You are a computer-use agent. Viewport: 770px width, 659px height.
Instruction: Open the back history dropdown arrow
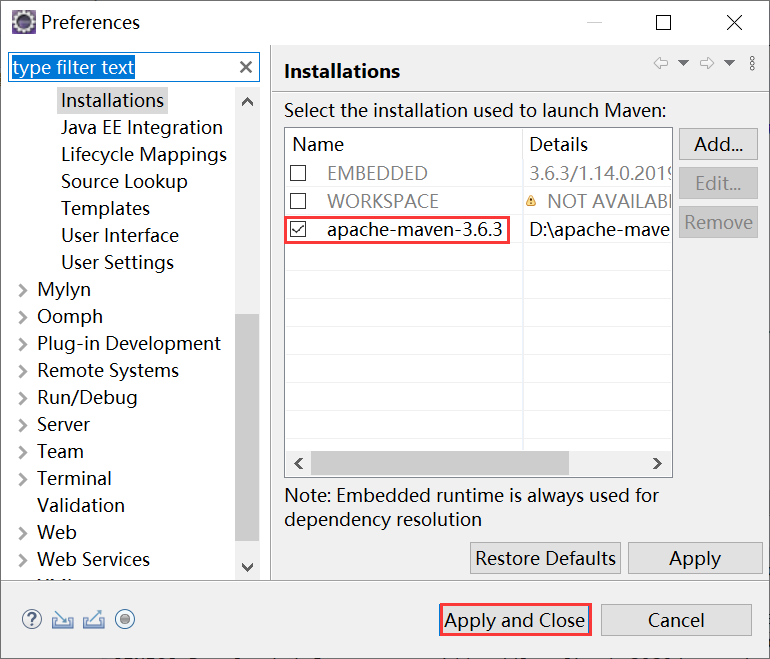click(683, 63)
